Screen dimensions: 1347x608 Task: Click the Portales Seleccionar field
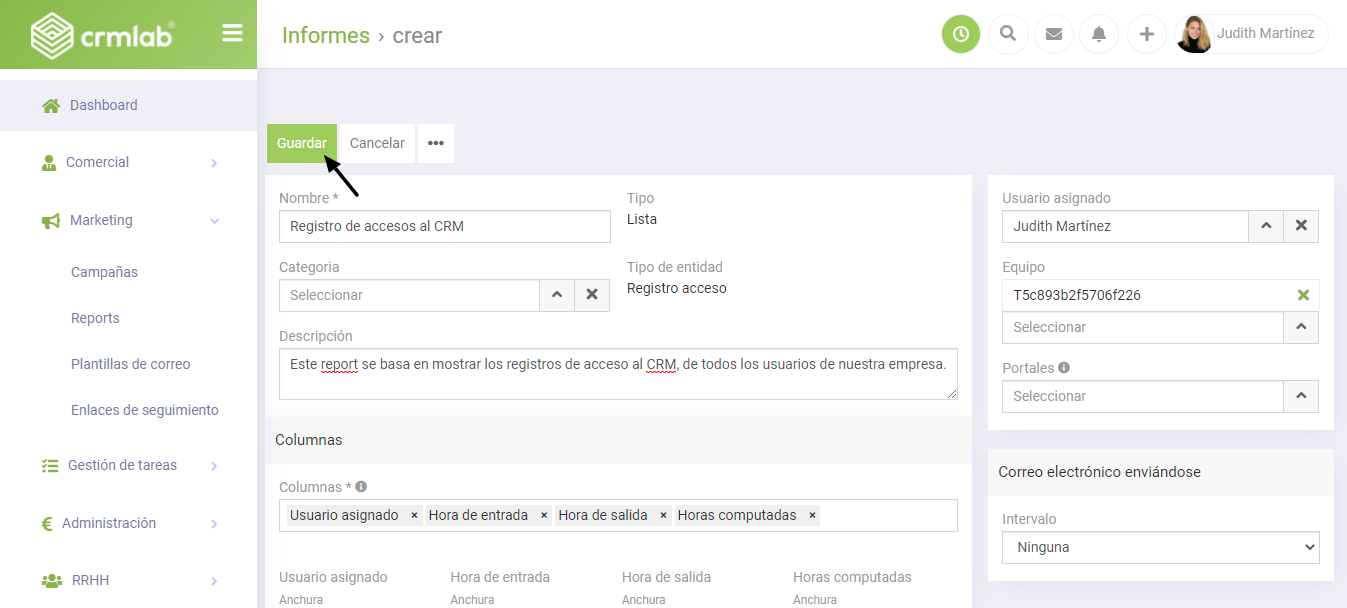point(1143,396)
